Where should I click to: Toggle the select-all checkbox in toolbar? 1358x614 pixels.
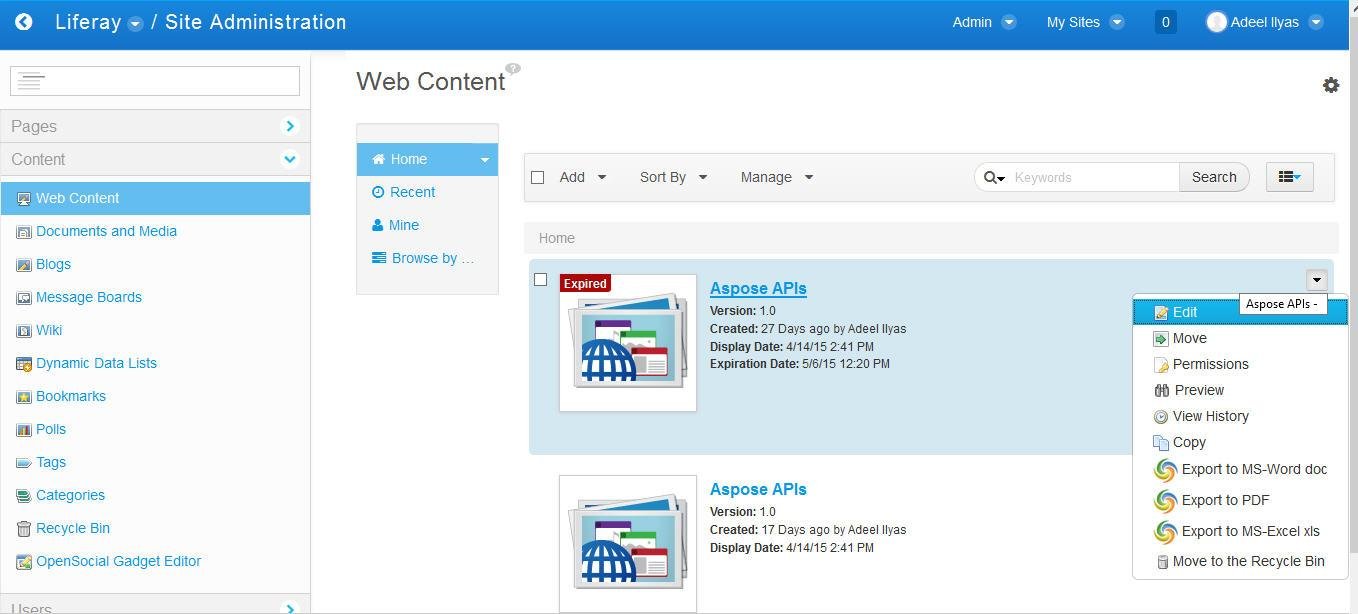pyautogui.click(x=537, y=177)
